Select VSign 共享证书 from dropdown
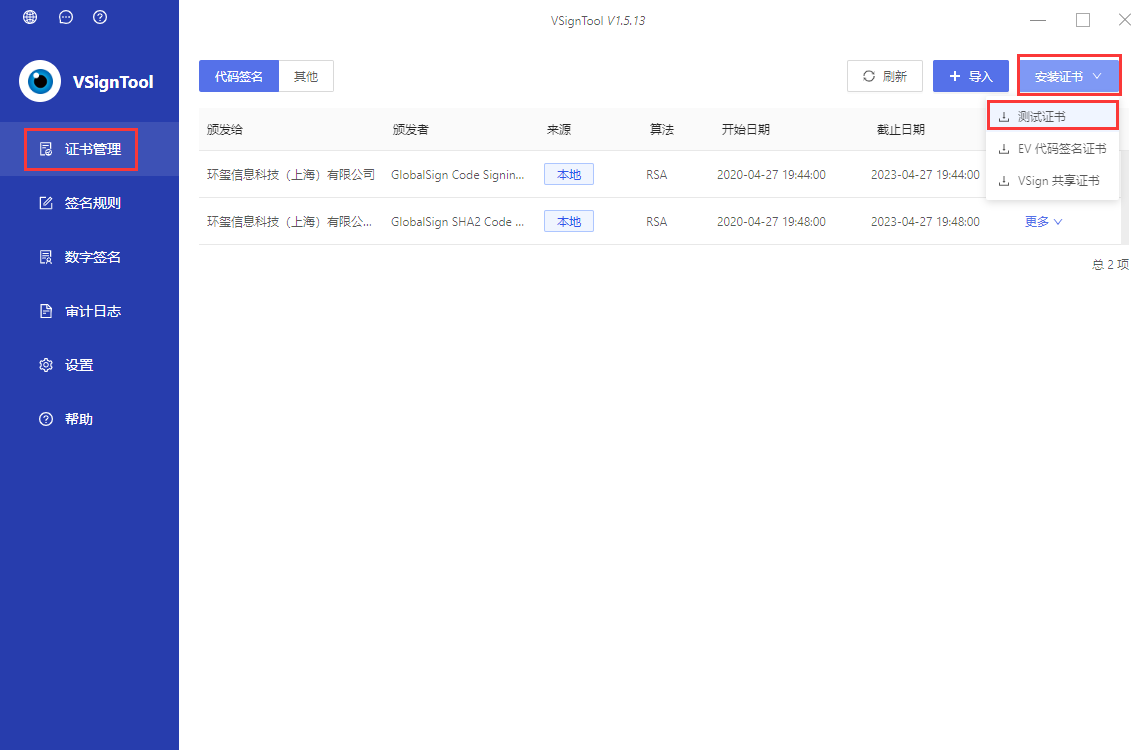 (1052, 181)
